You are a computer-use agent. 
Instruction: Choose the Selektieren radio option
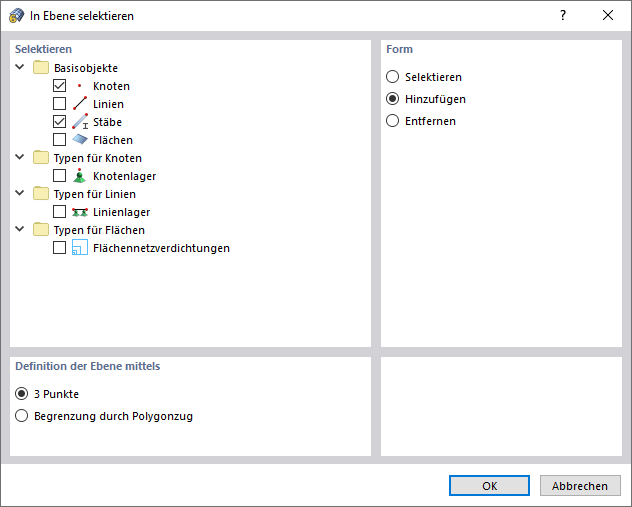click(393, 77)
